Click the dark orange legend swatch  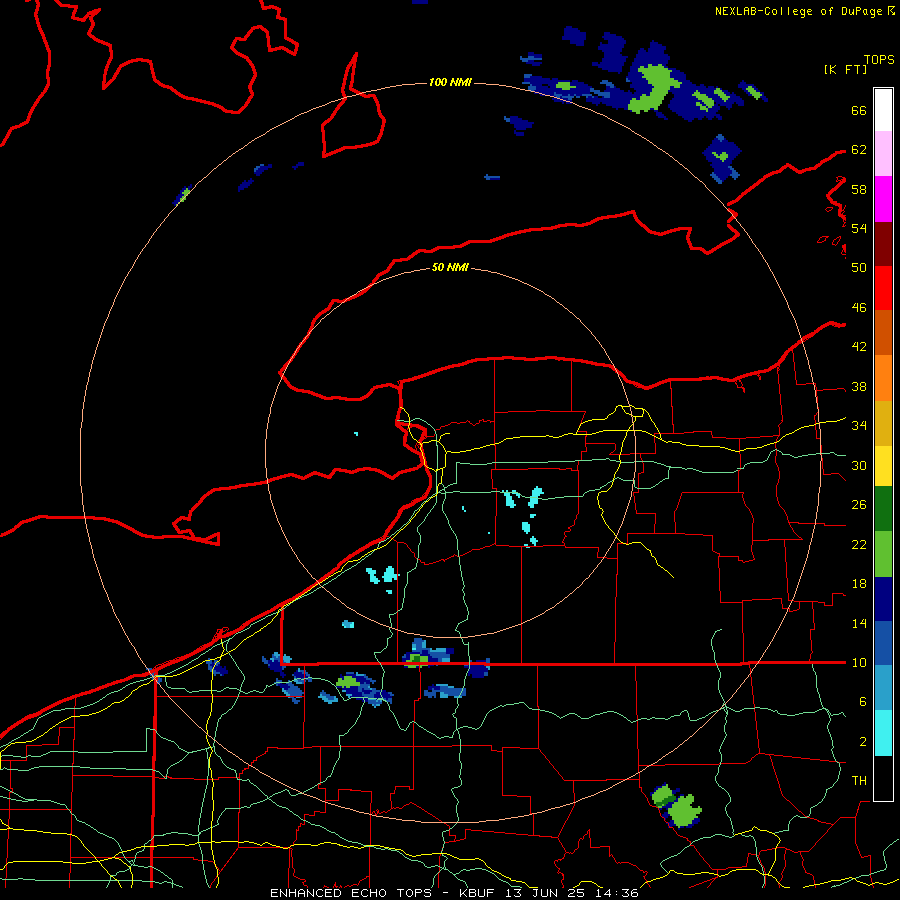coord(883,333)
